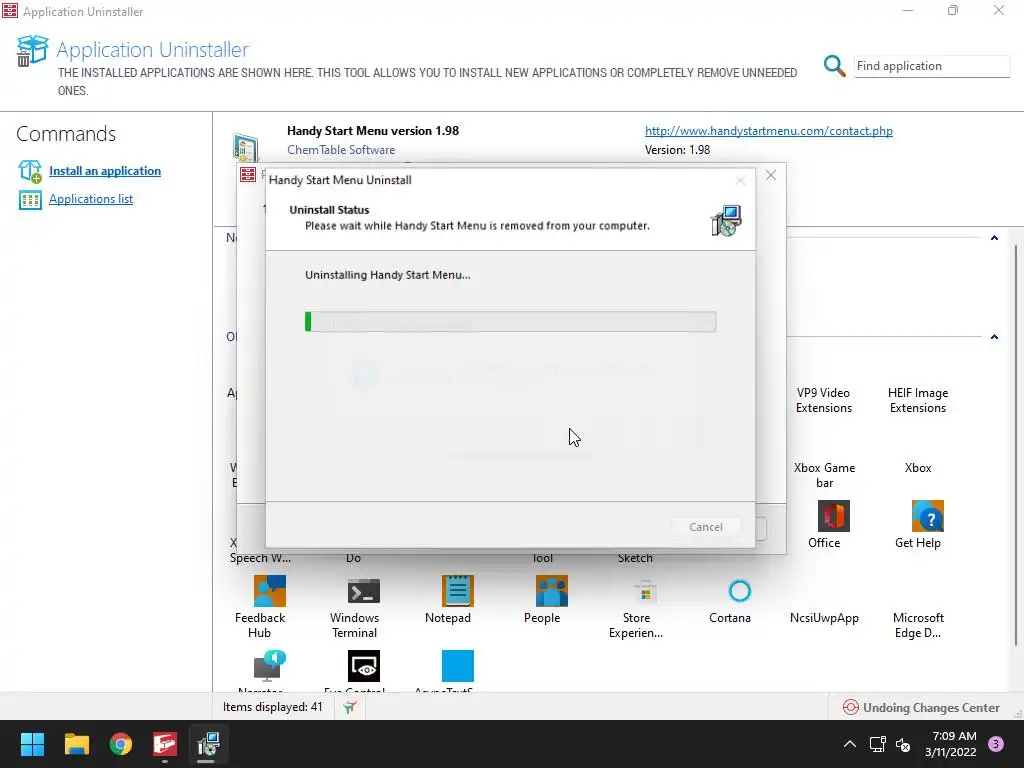Click the vertical scrollbar of app list
Viewport: 1024px width, 768px height.
[1016, 444]
